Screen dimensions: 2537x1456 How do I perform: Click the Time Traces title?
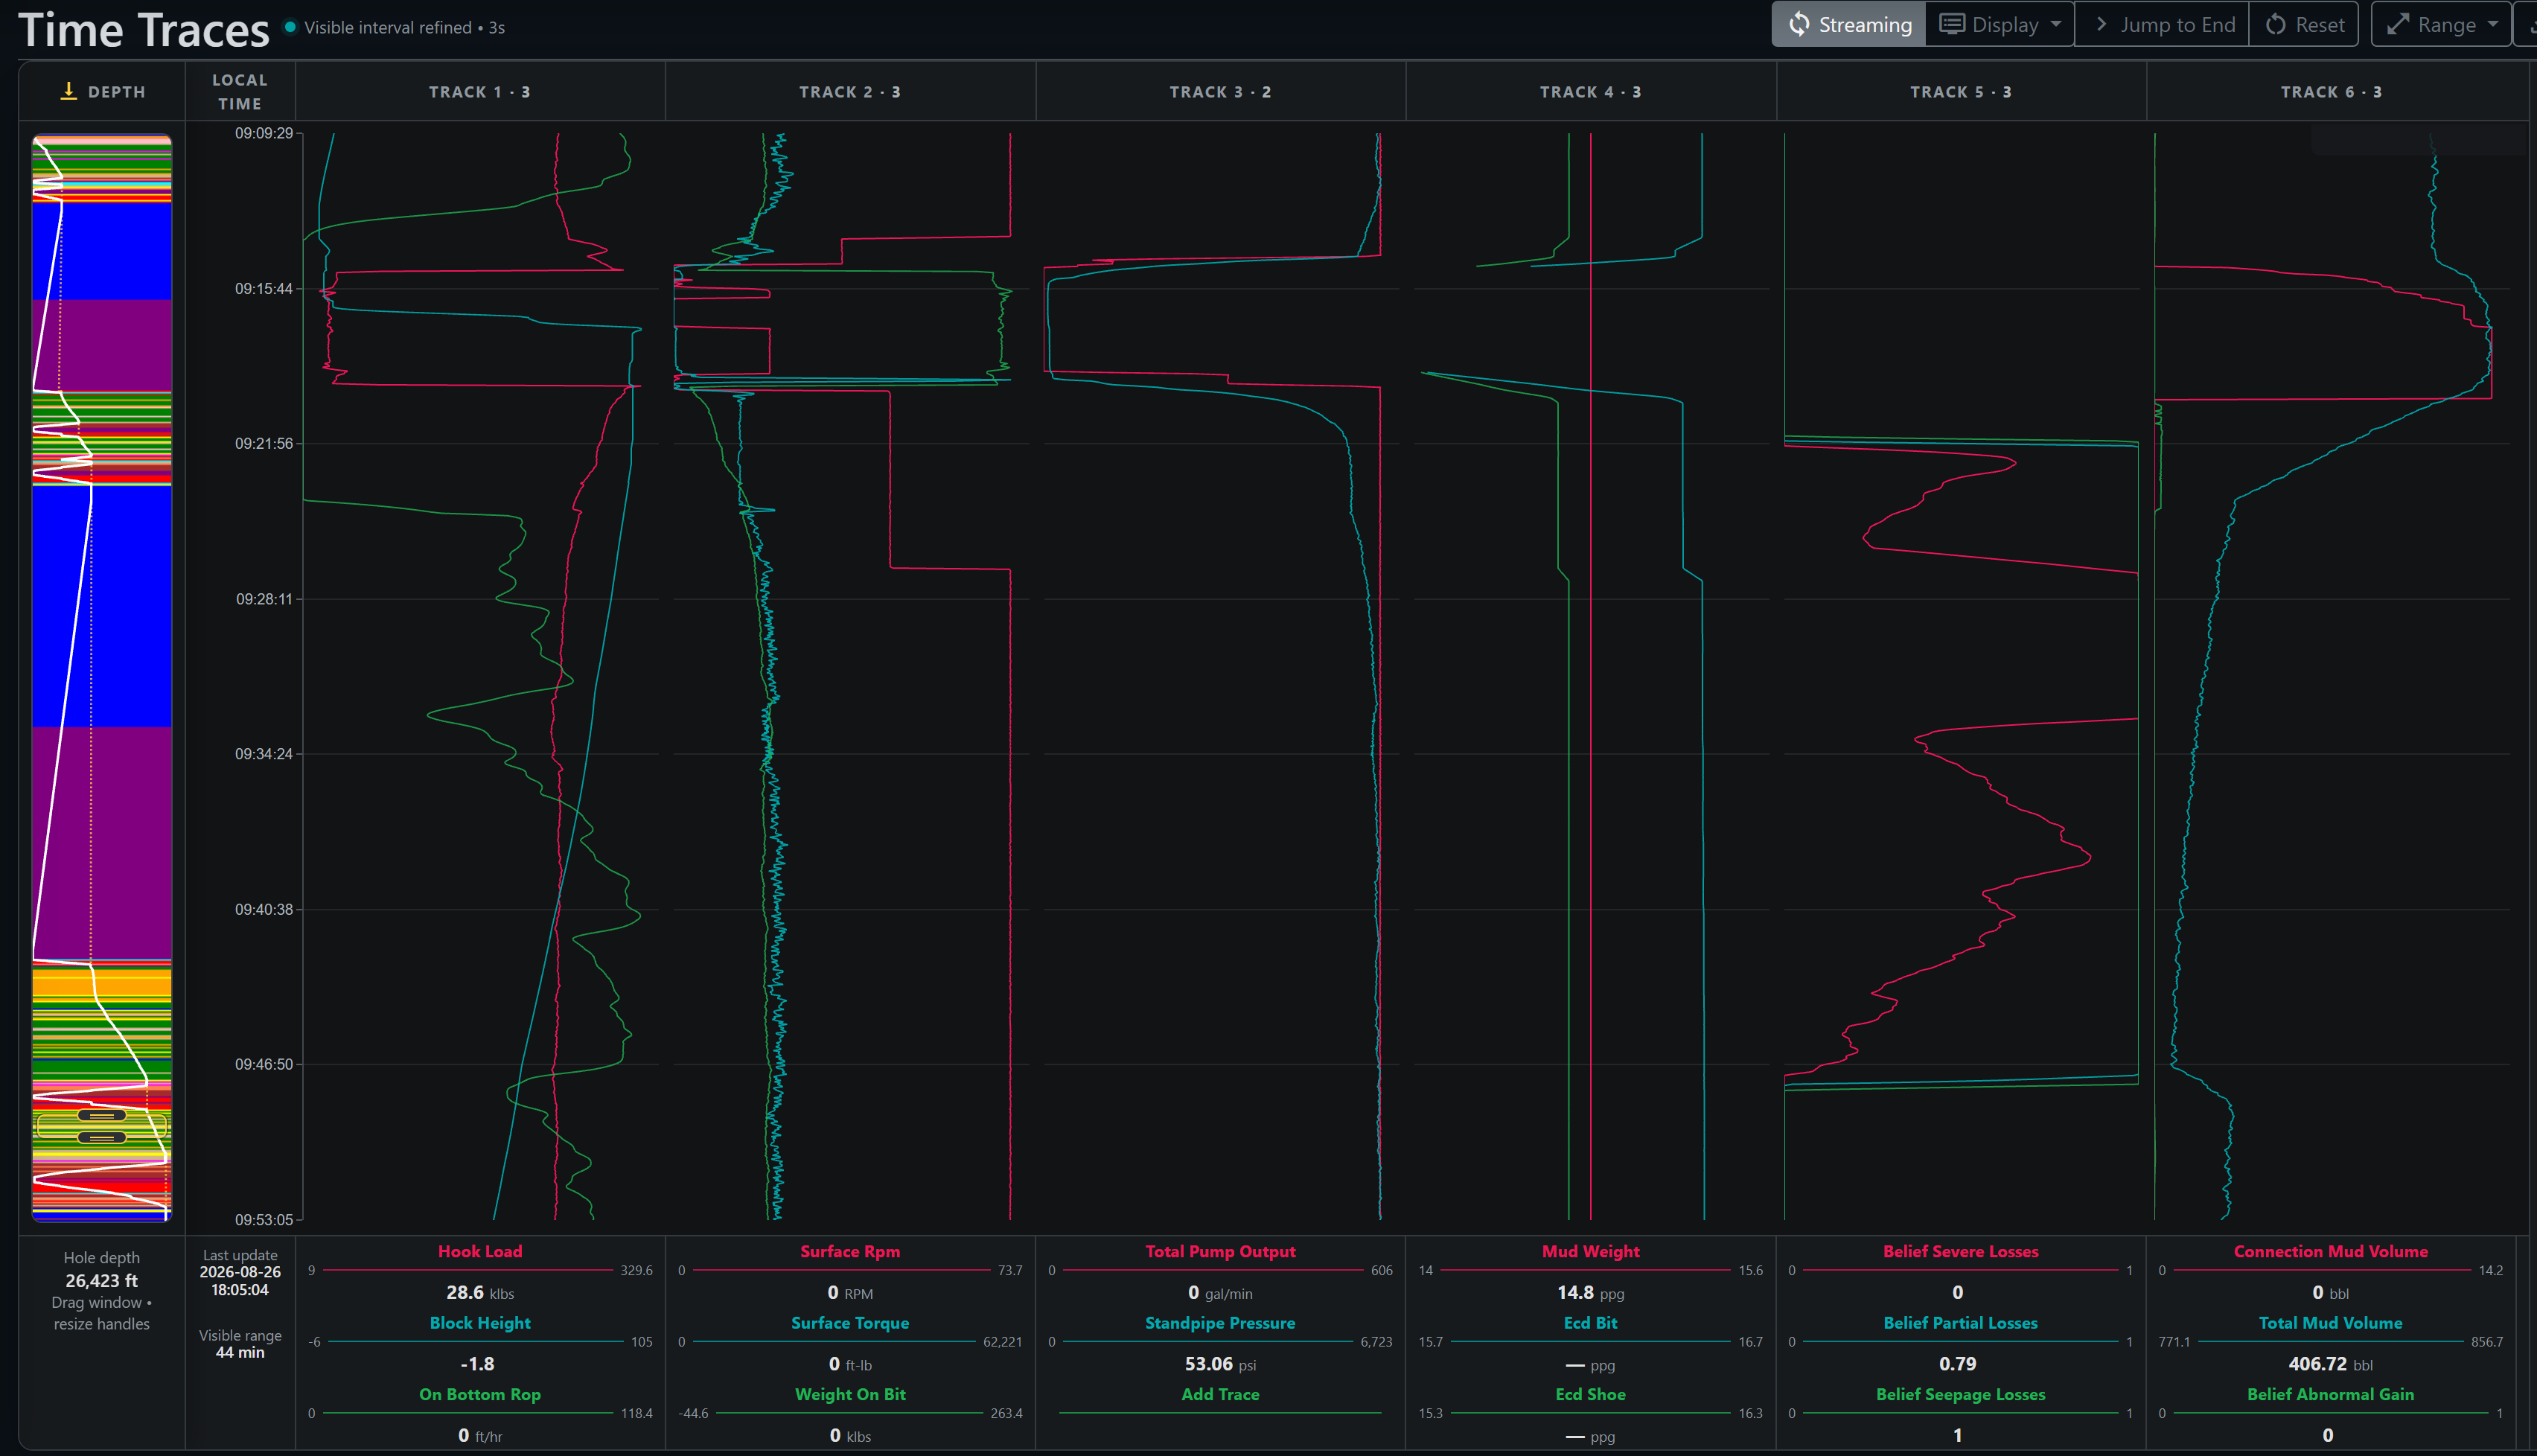click(x=144, y=30)
